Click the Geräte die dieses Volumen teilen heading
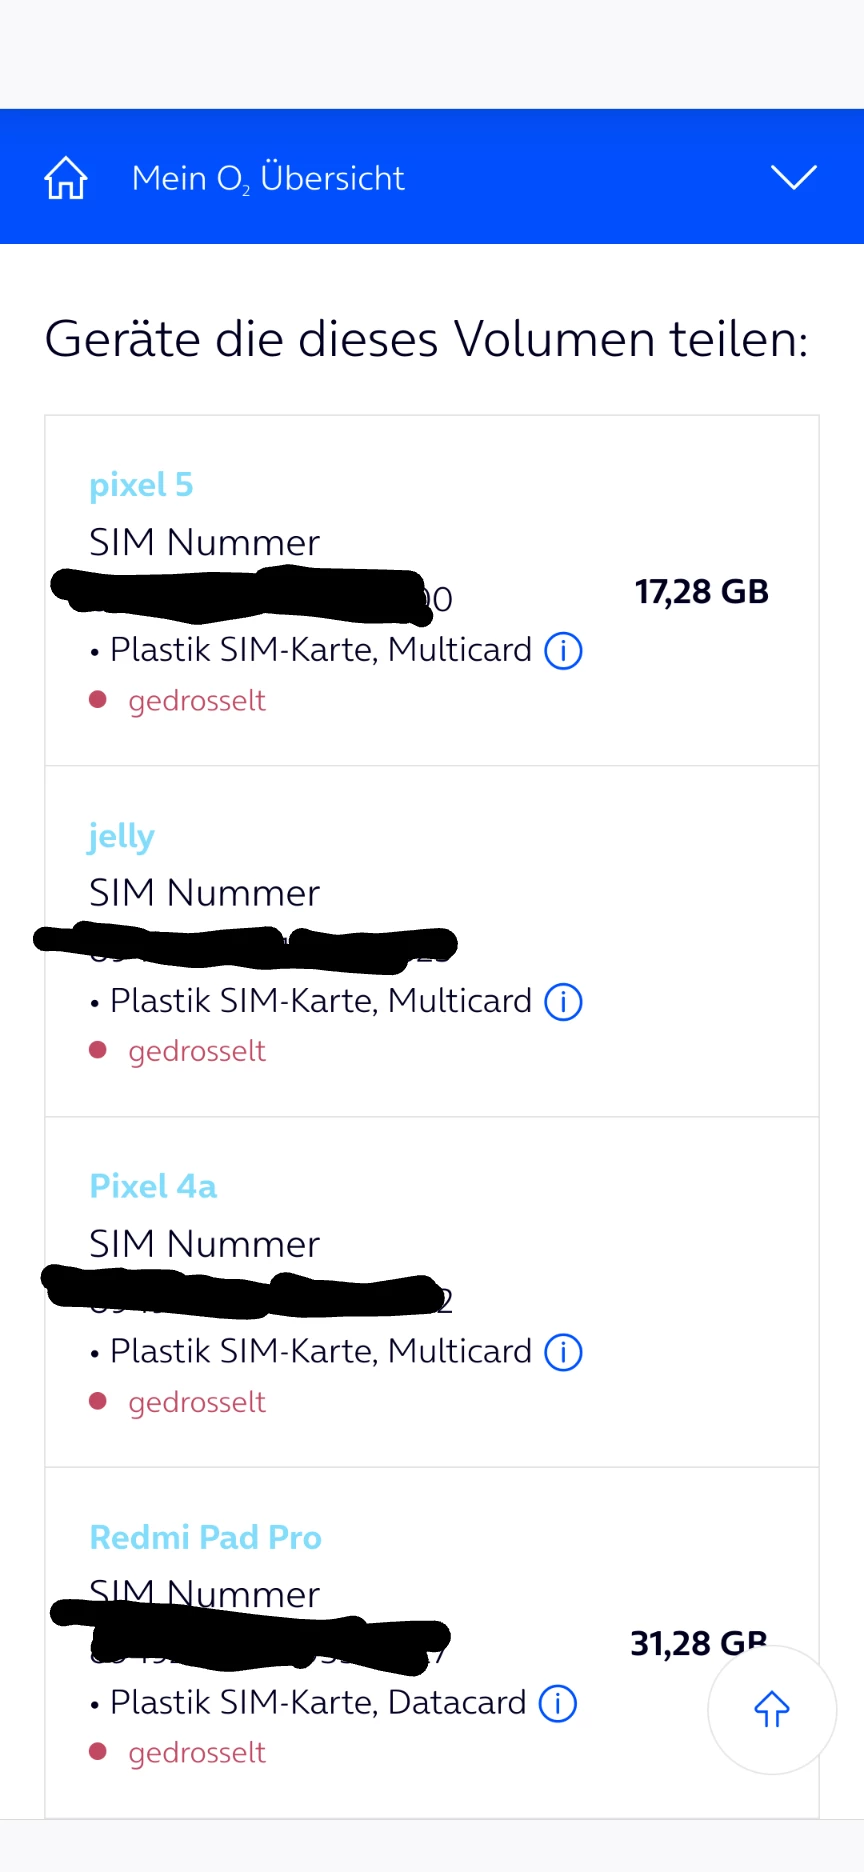This screenshot has height=1872, width=864. [426, 339]
